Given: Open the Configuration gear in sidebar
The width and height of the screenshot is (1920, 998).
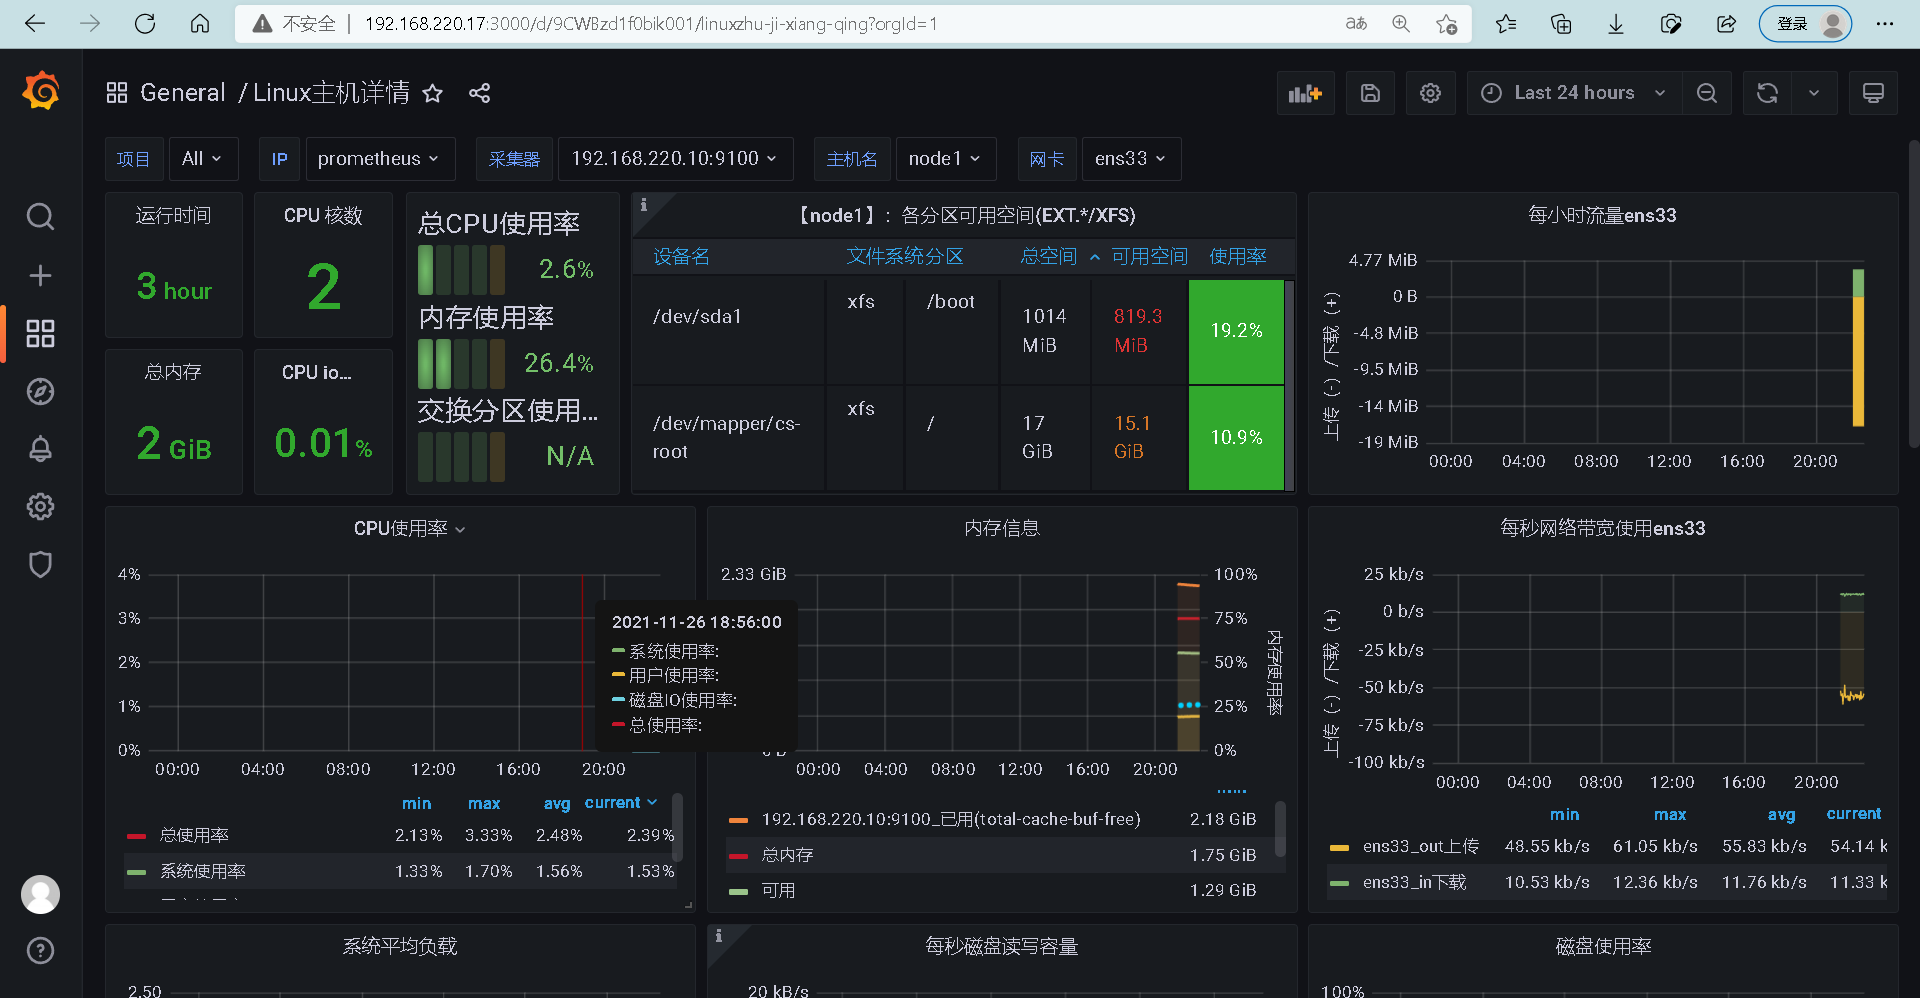Looking at the screenshot, I should point(40,506).
